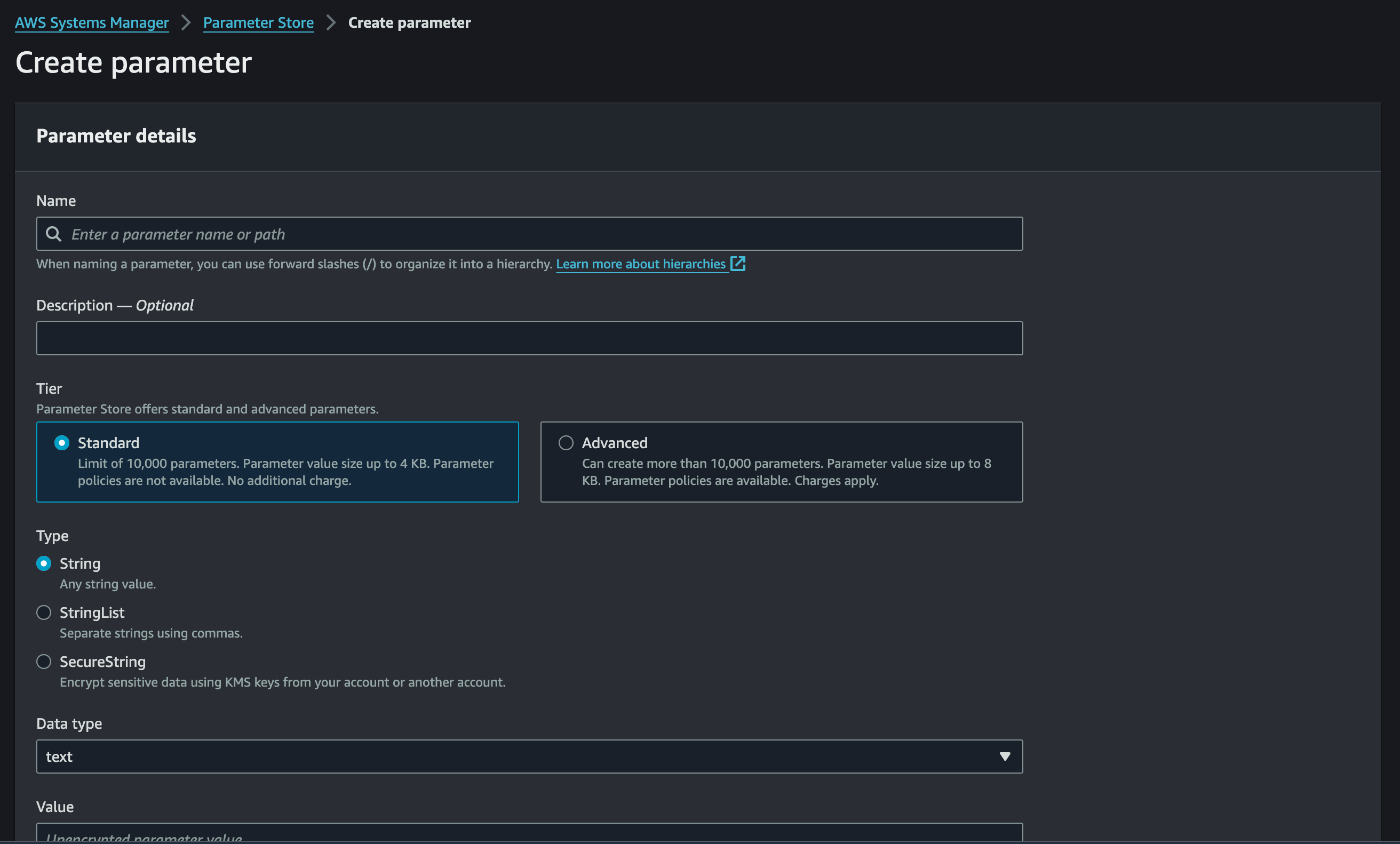The image size is (1400, 844).
Task: Select String as the parameter type
Action: (x=44, y=564)
